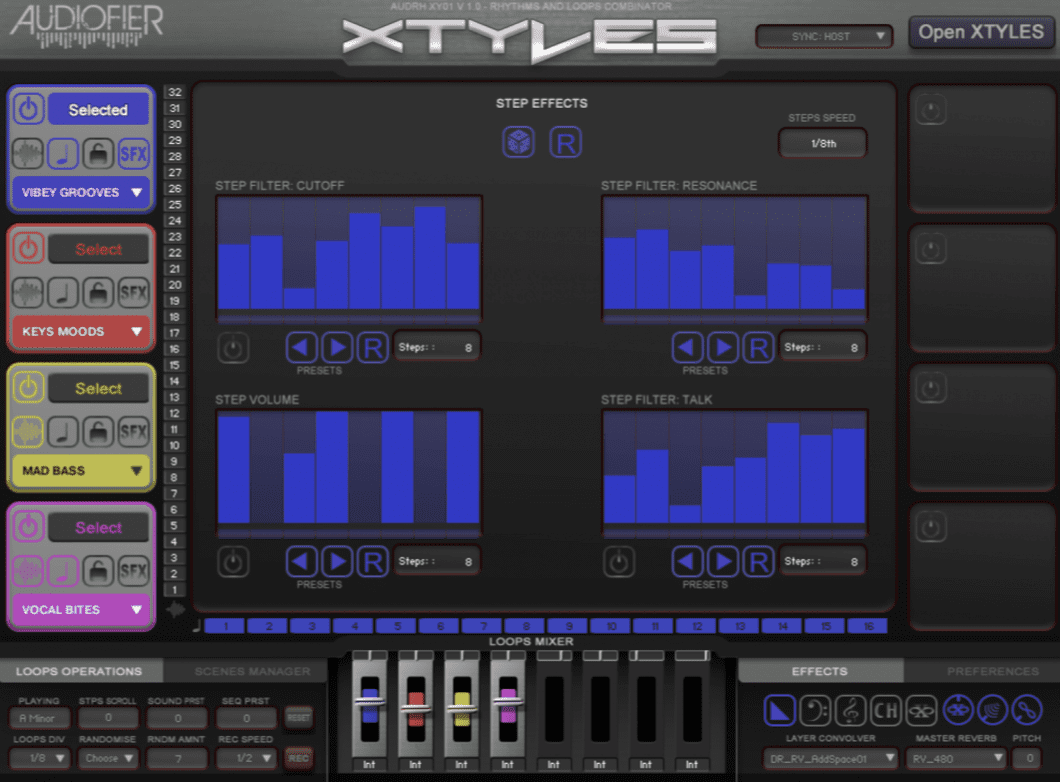
Task: Open the Rec Speed 1/2 dropdown
Action: (246, 758)
